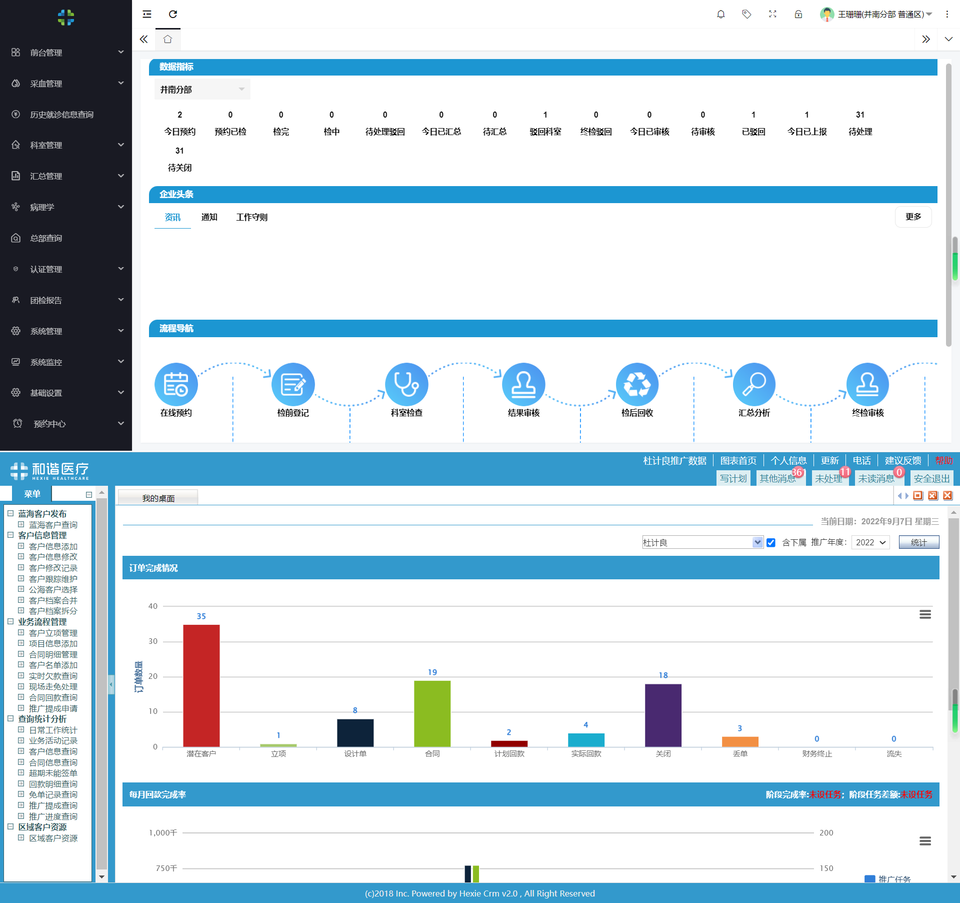
Task: Open the order chart hamburger menu icon
Action: [925, 614]
